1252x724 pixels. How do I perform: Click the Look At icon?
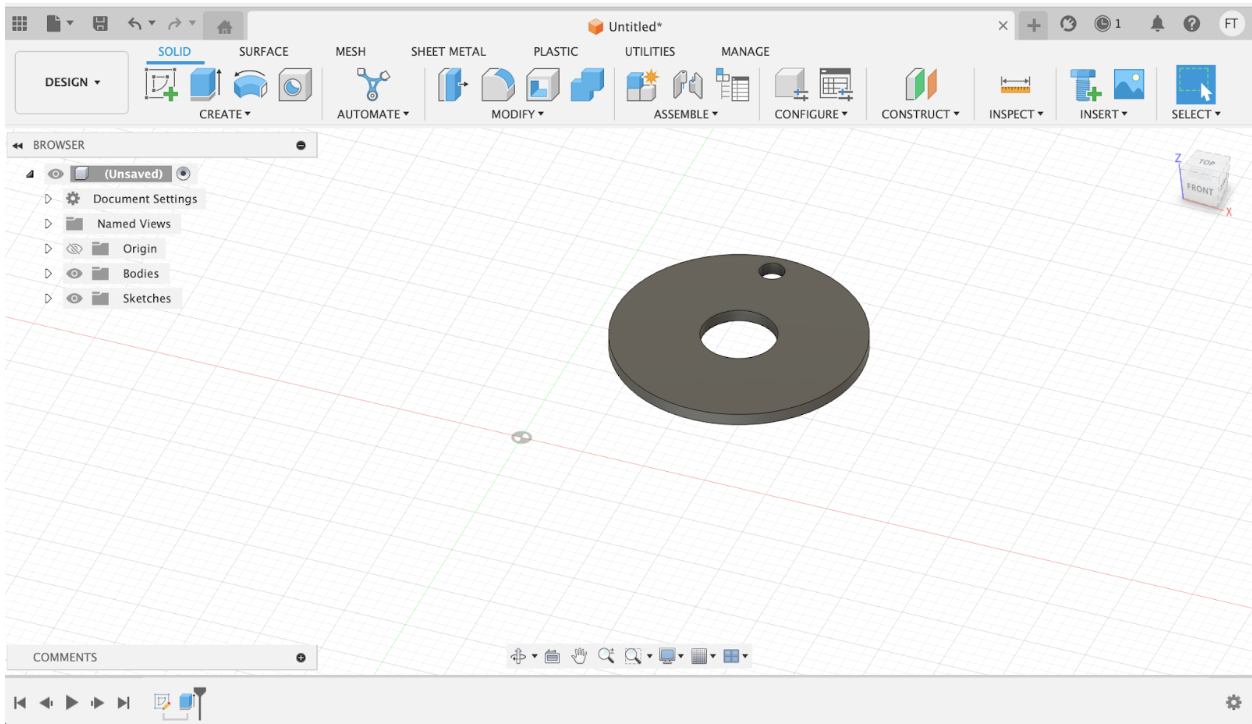point(552,656)
